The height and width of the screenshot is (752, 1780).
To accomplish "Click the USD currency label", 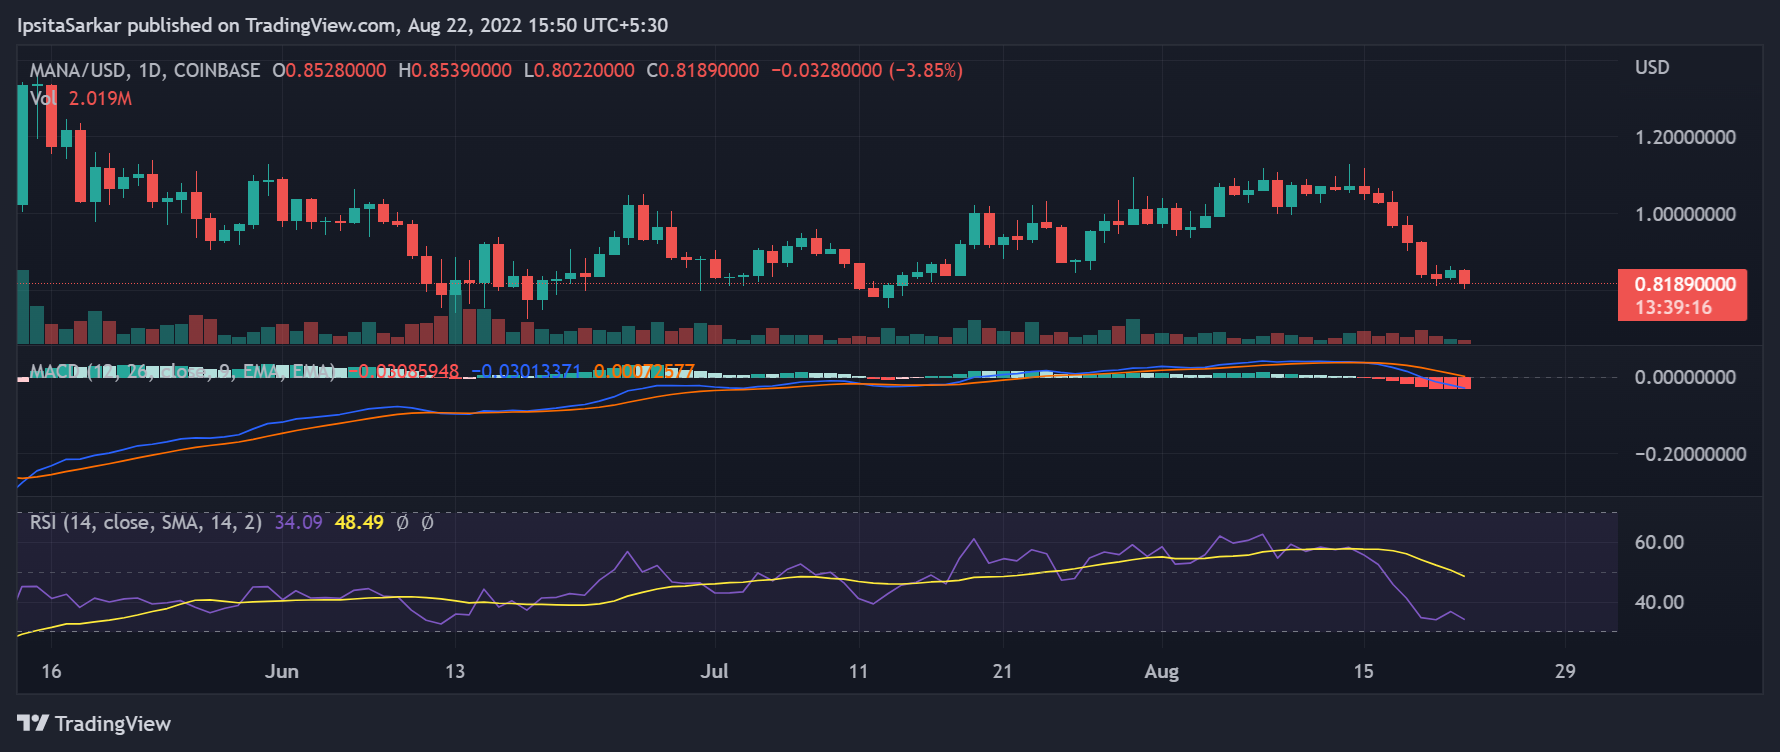I will [x=1652, y=67].
